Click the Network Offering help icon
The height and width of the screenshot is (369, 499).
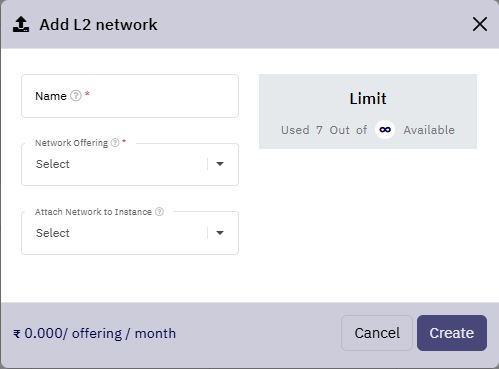115,143
